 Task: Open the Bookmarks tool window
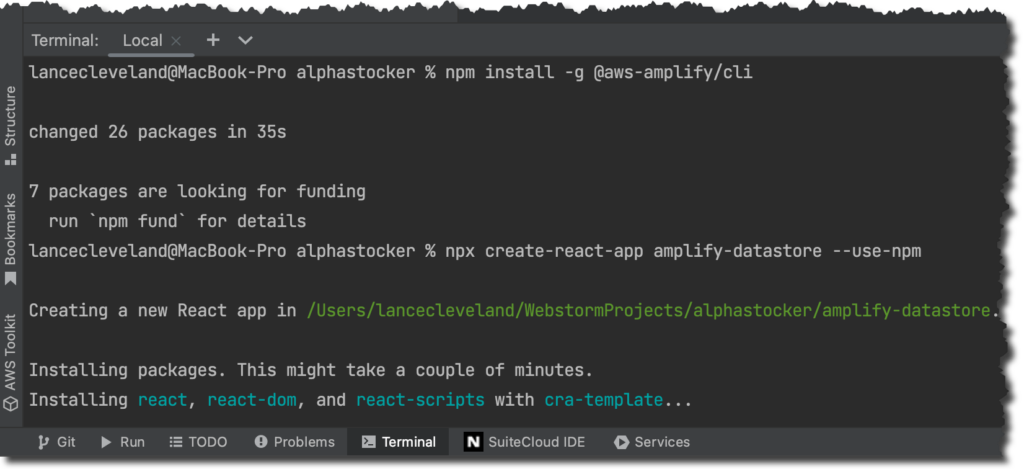(10, 238)
